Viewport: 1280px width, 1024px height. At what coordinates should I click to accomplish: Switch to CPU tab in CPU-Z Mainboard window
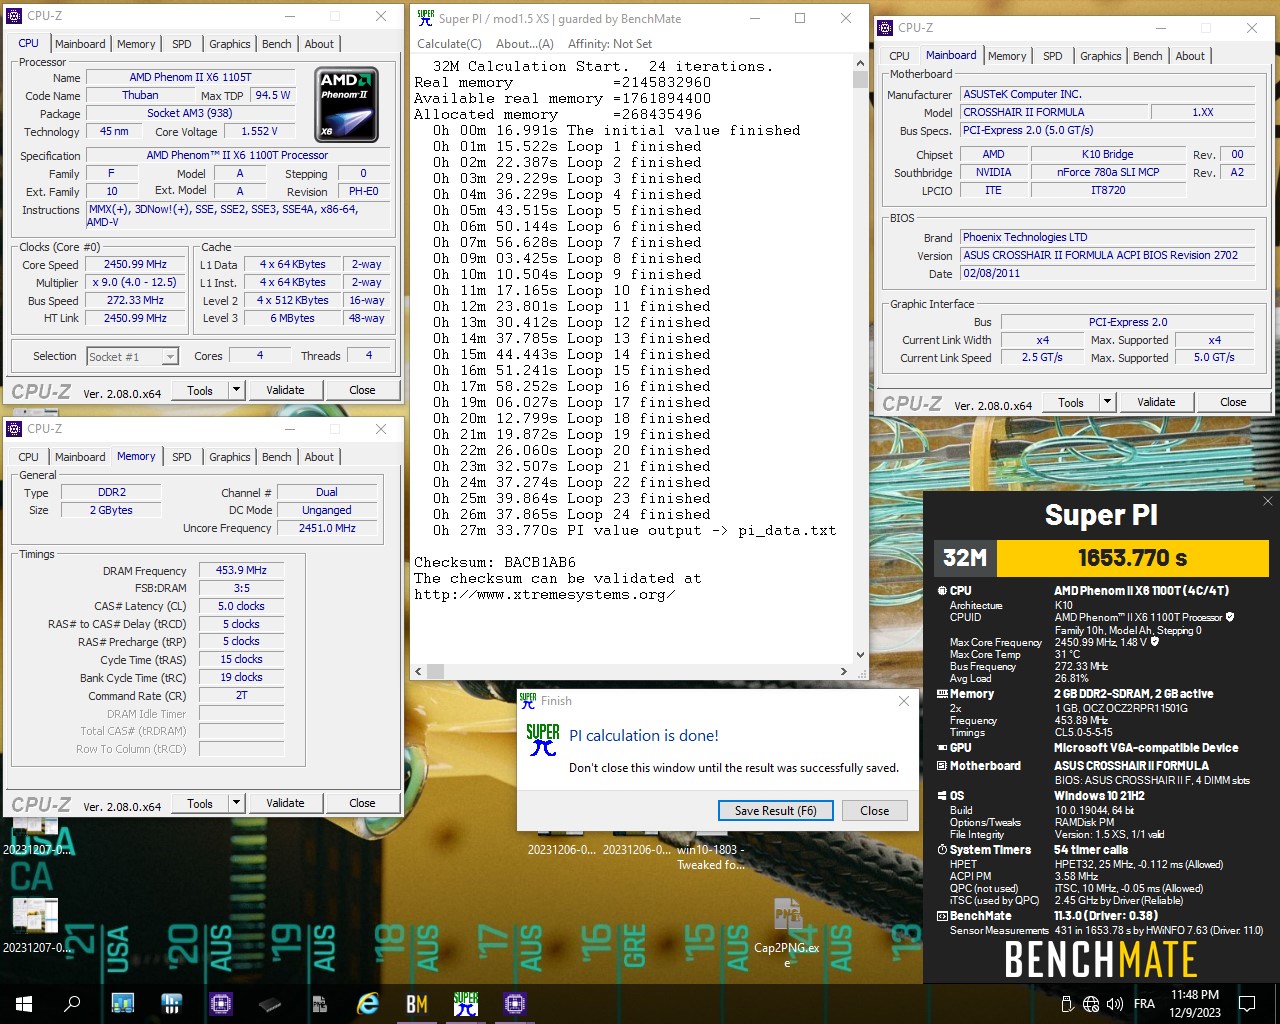(x=899, y=56)
